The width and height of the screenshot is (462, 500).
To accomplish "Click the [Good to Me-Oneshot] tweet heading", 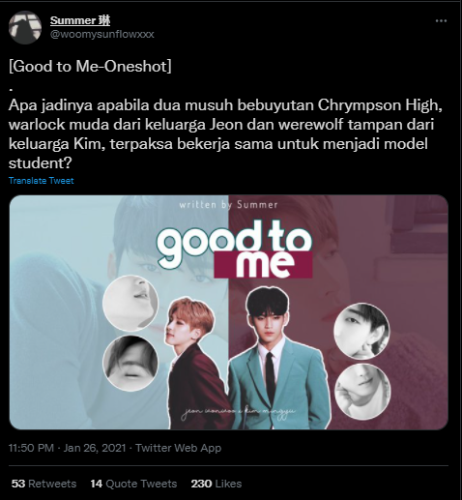I will click(90, 66).
